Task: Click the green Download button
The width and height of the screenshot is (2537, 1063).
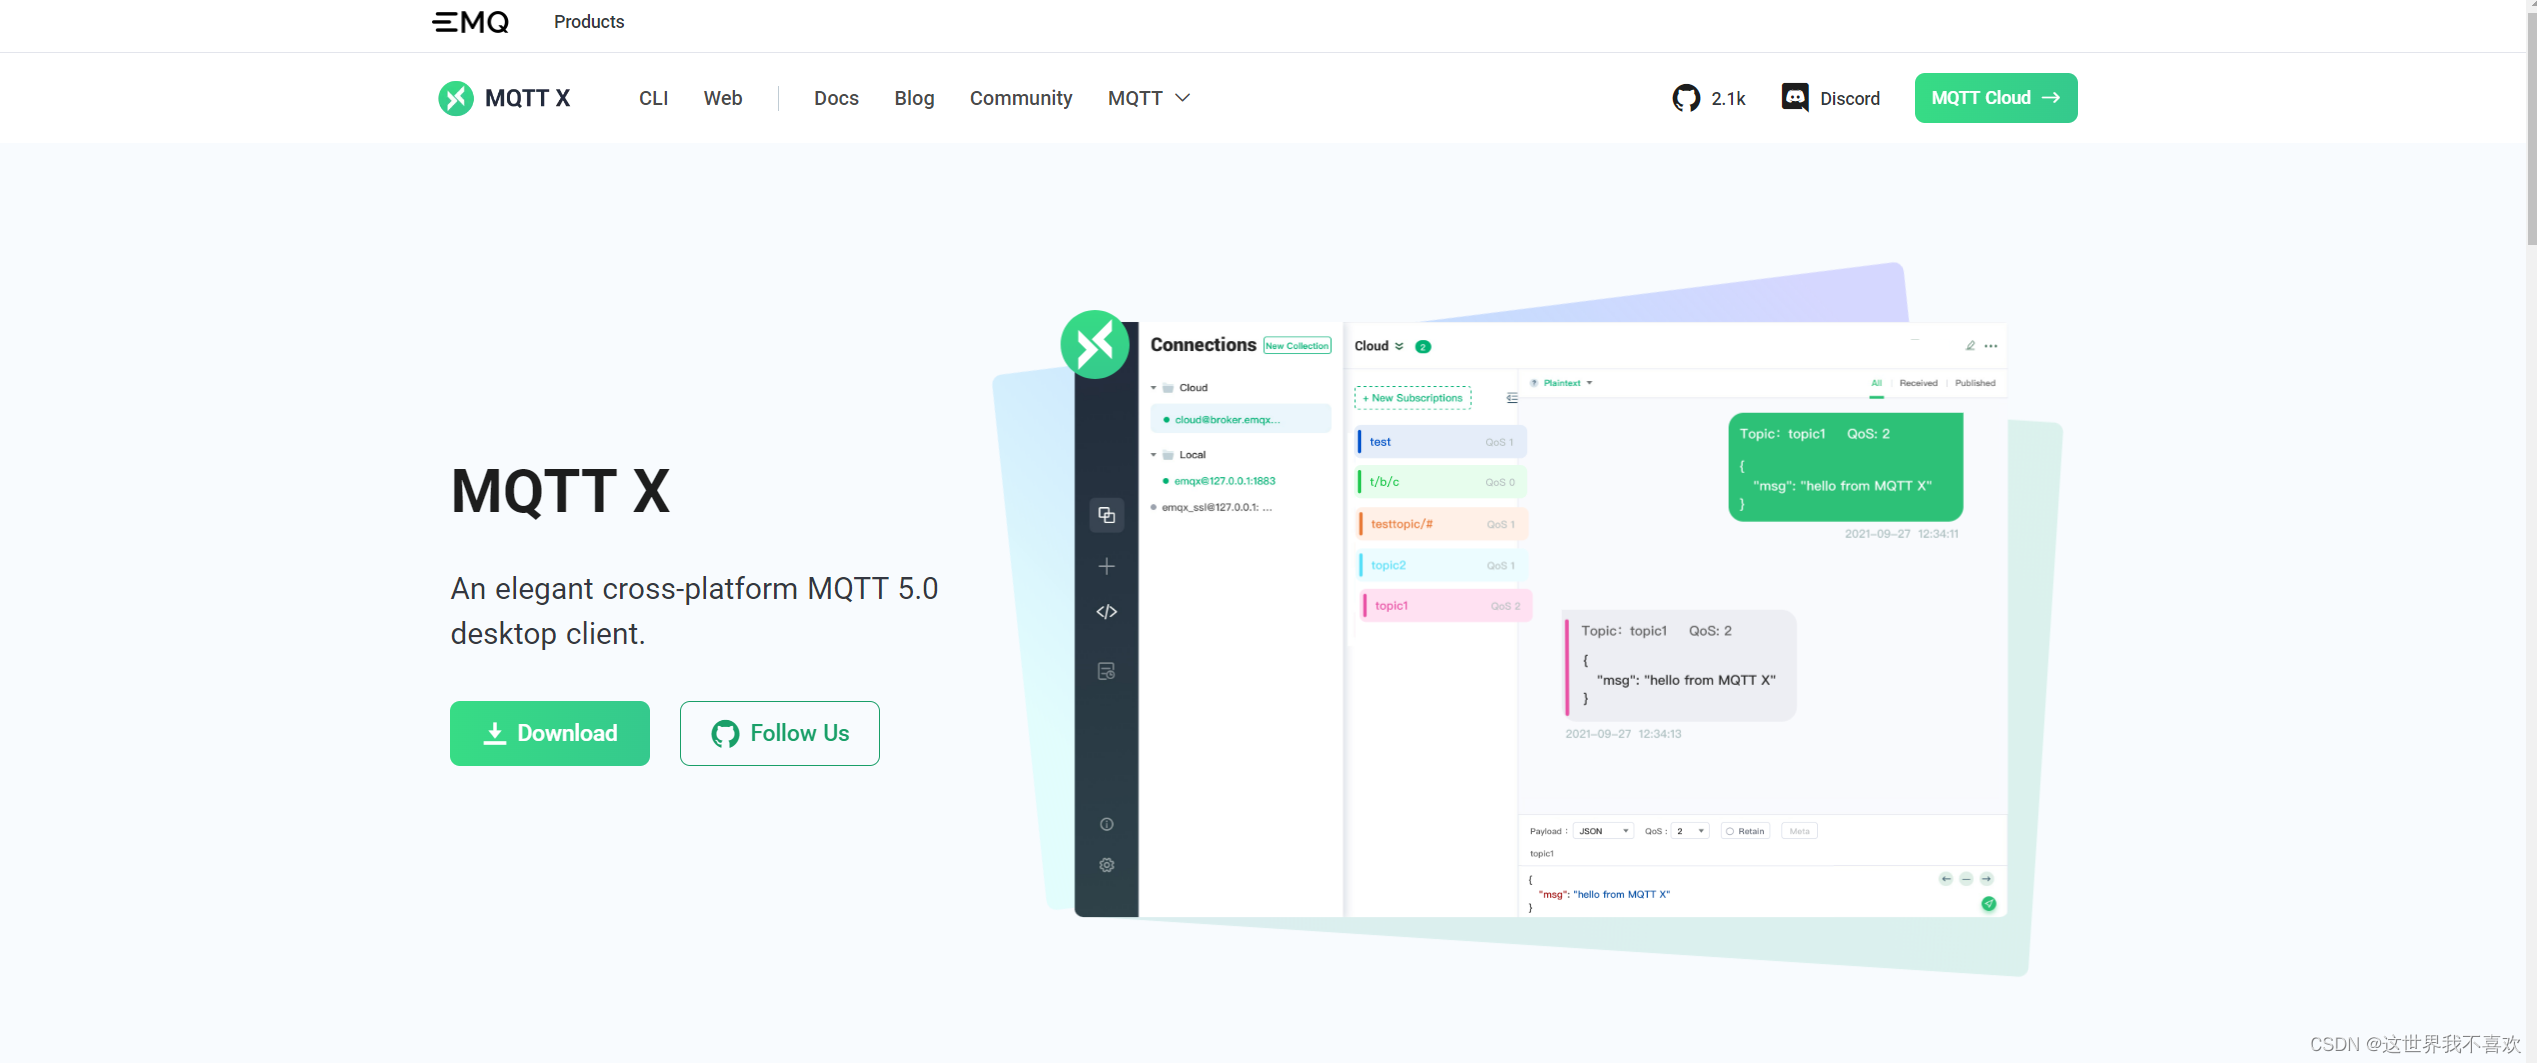Action: (x=549, y=733)
